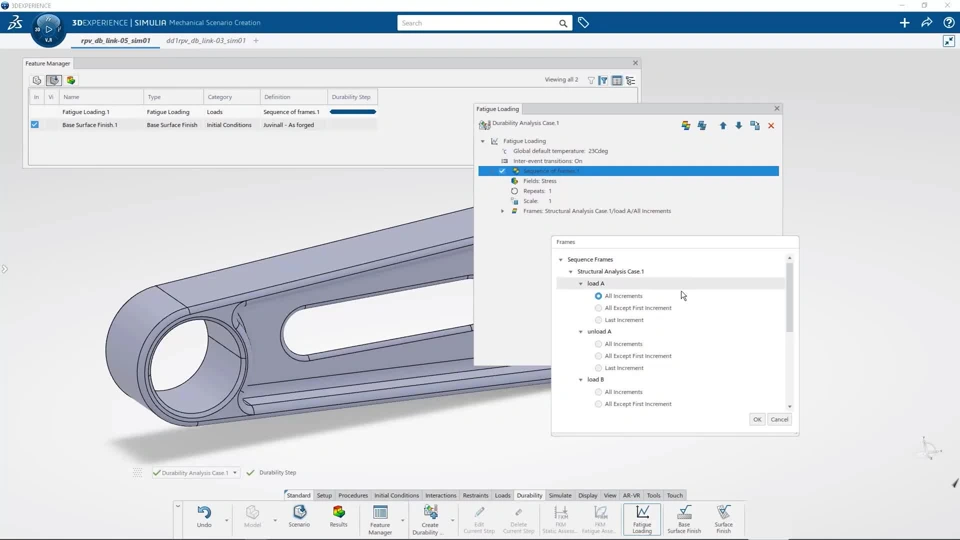Open the dd1rpv_db_link-03_sim01 document tab
The width and height of the screenshot is (960, 540).
coord(206,41)
